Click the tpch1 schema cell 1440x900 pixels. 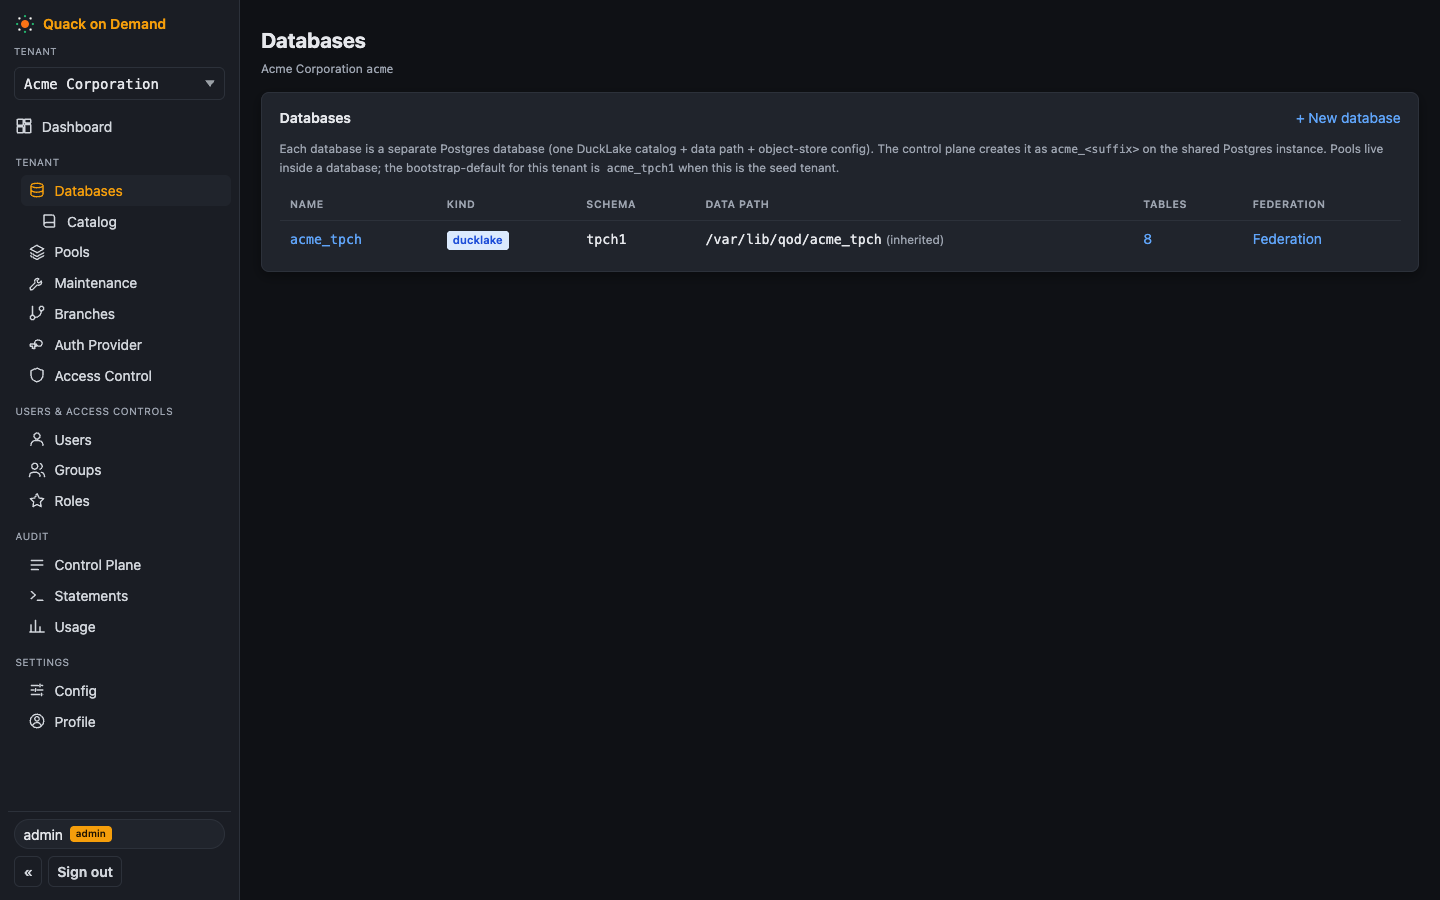(x=606, y=239)
